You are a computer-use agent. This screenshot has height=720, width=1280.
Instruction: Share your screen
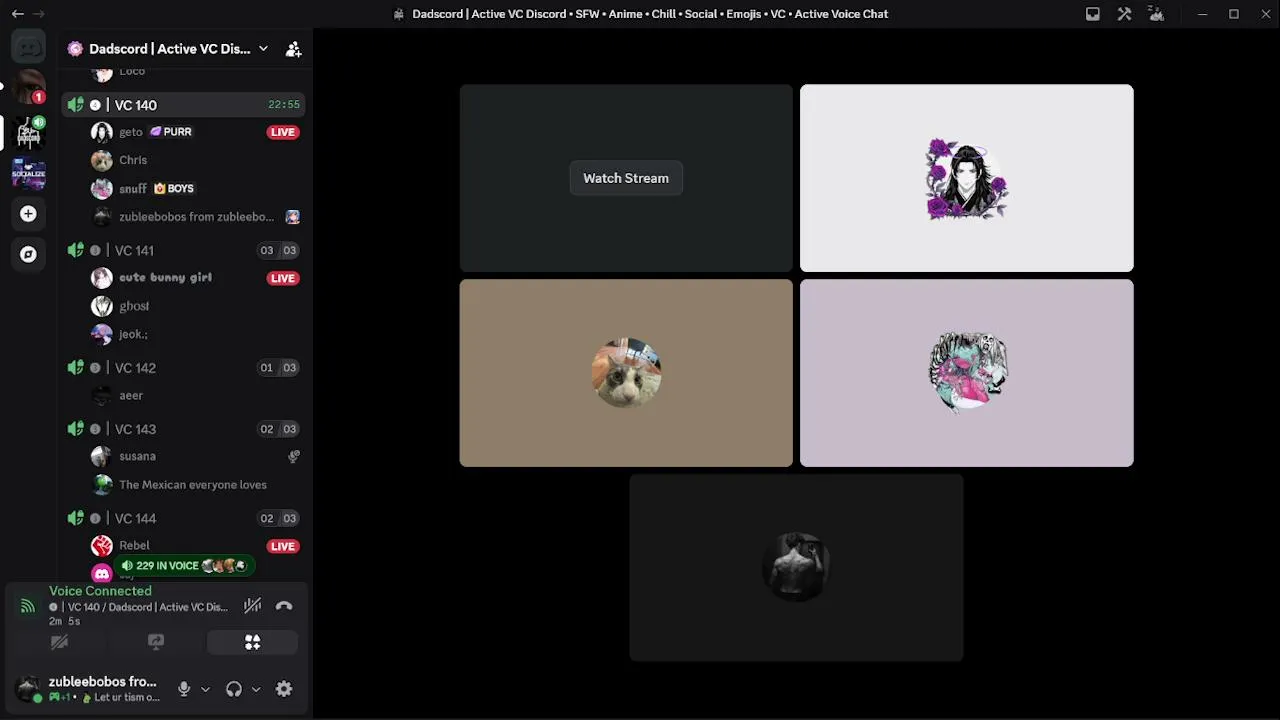tap(156, 642)
